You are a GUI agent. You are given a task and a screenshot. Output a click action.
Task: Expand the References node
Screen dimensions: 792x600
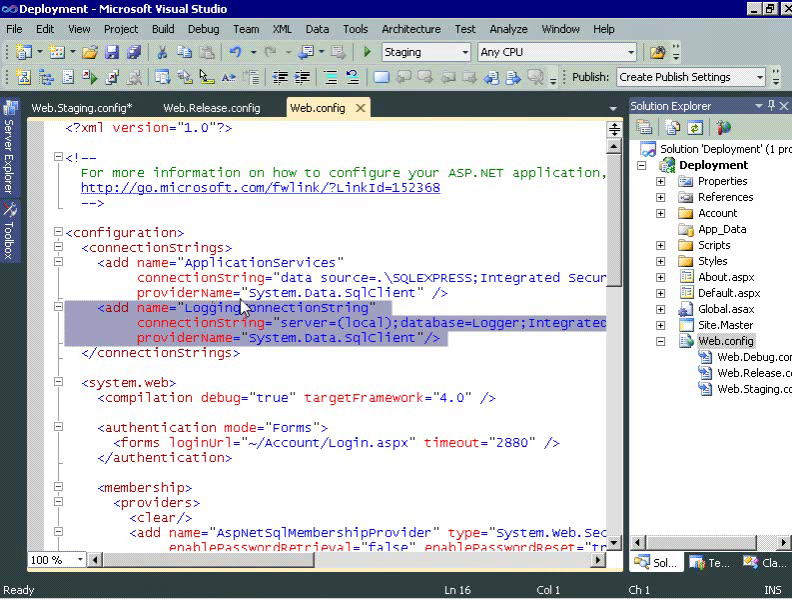click(660, 197)
